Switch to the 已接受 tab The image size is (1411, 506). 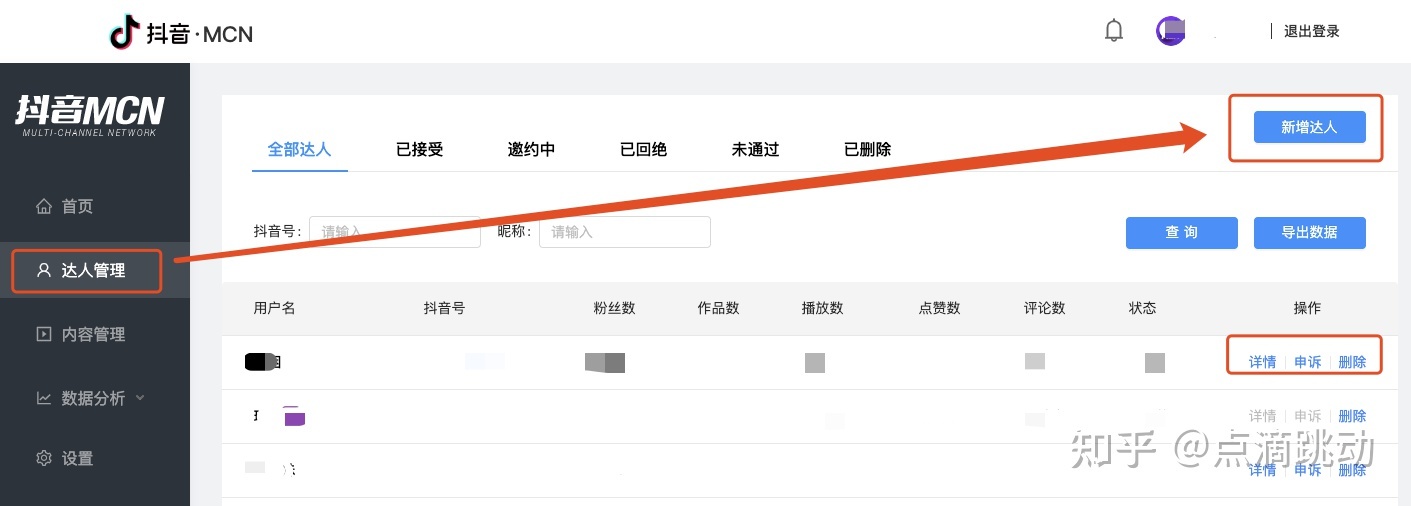click(419, 149)
